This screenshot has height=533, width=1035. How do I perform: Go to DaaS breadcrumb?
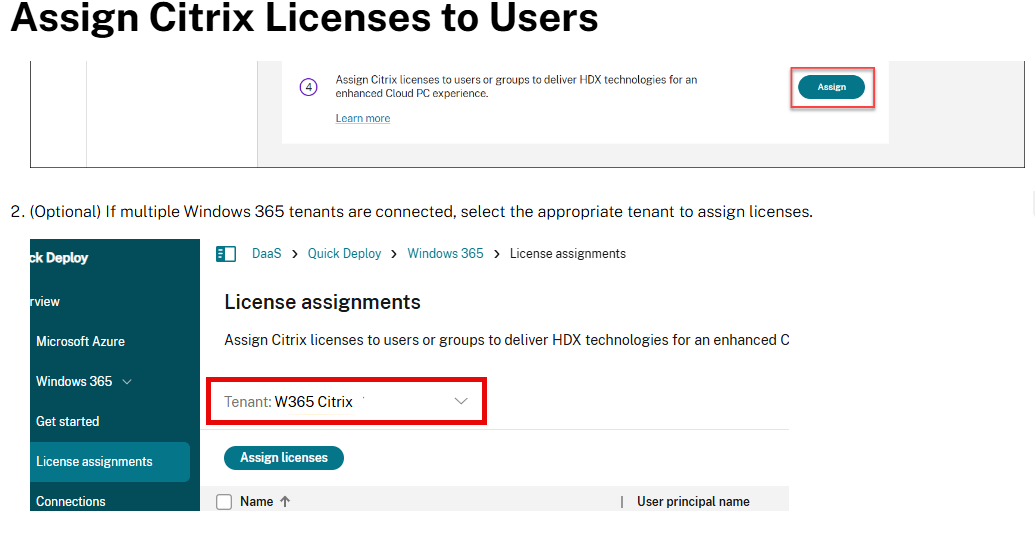point(267,254)
